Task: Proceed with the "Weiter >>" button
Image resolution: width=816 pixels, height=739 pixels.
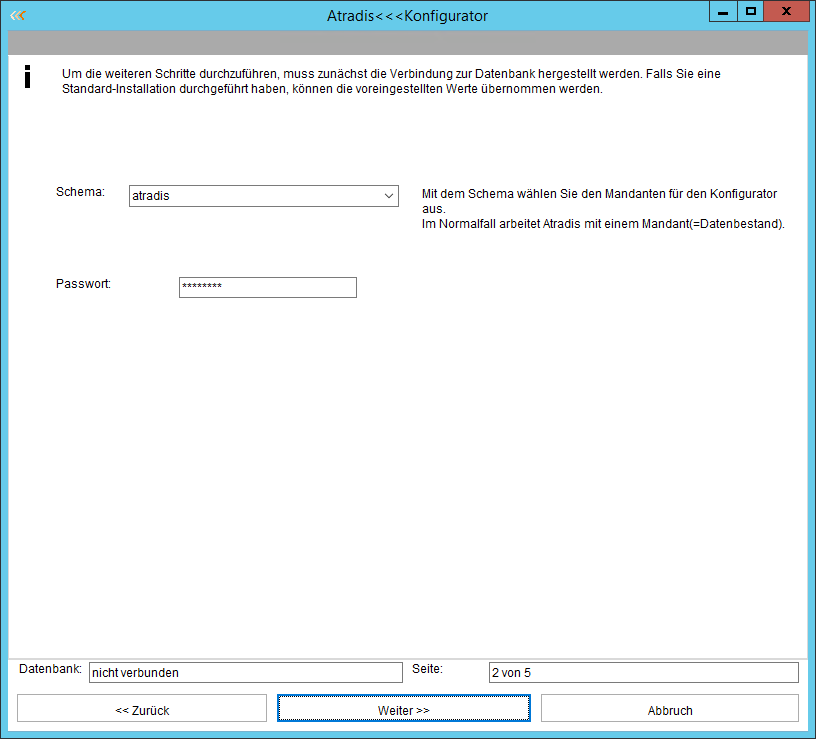Action: pyautogui.click(x=404, y=708)
